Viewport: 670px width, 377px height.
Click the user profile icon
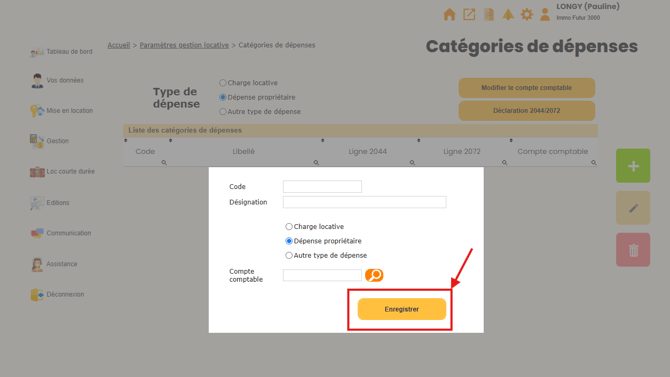pyautogui.click(x=545, y=15)
